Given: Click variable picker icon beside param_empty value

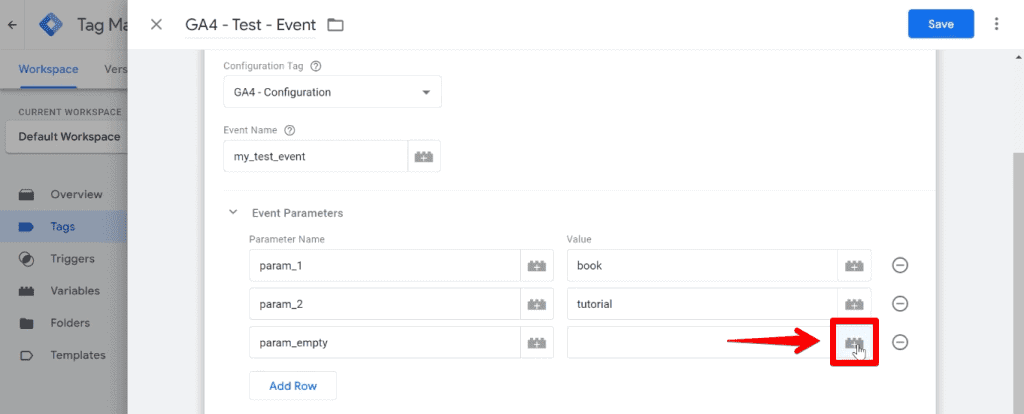Looking at the screenshot, I should click(x=854, y=342).
